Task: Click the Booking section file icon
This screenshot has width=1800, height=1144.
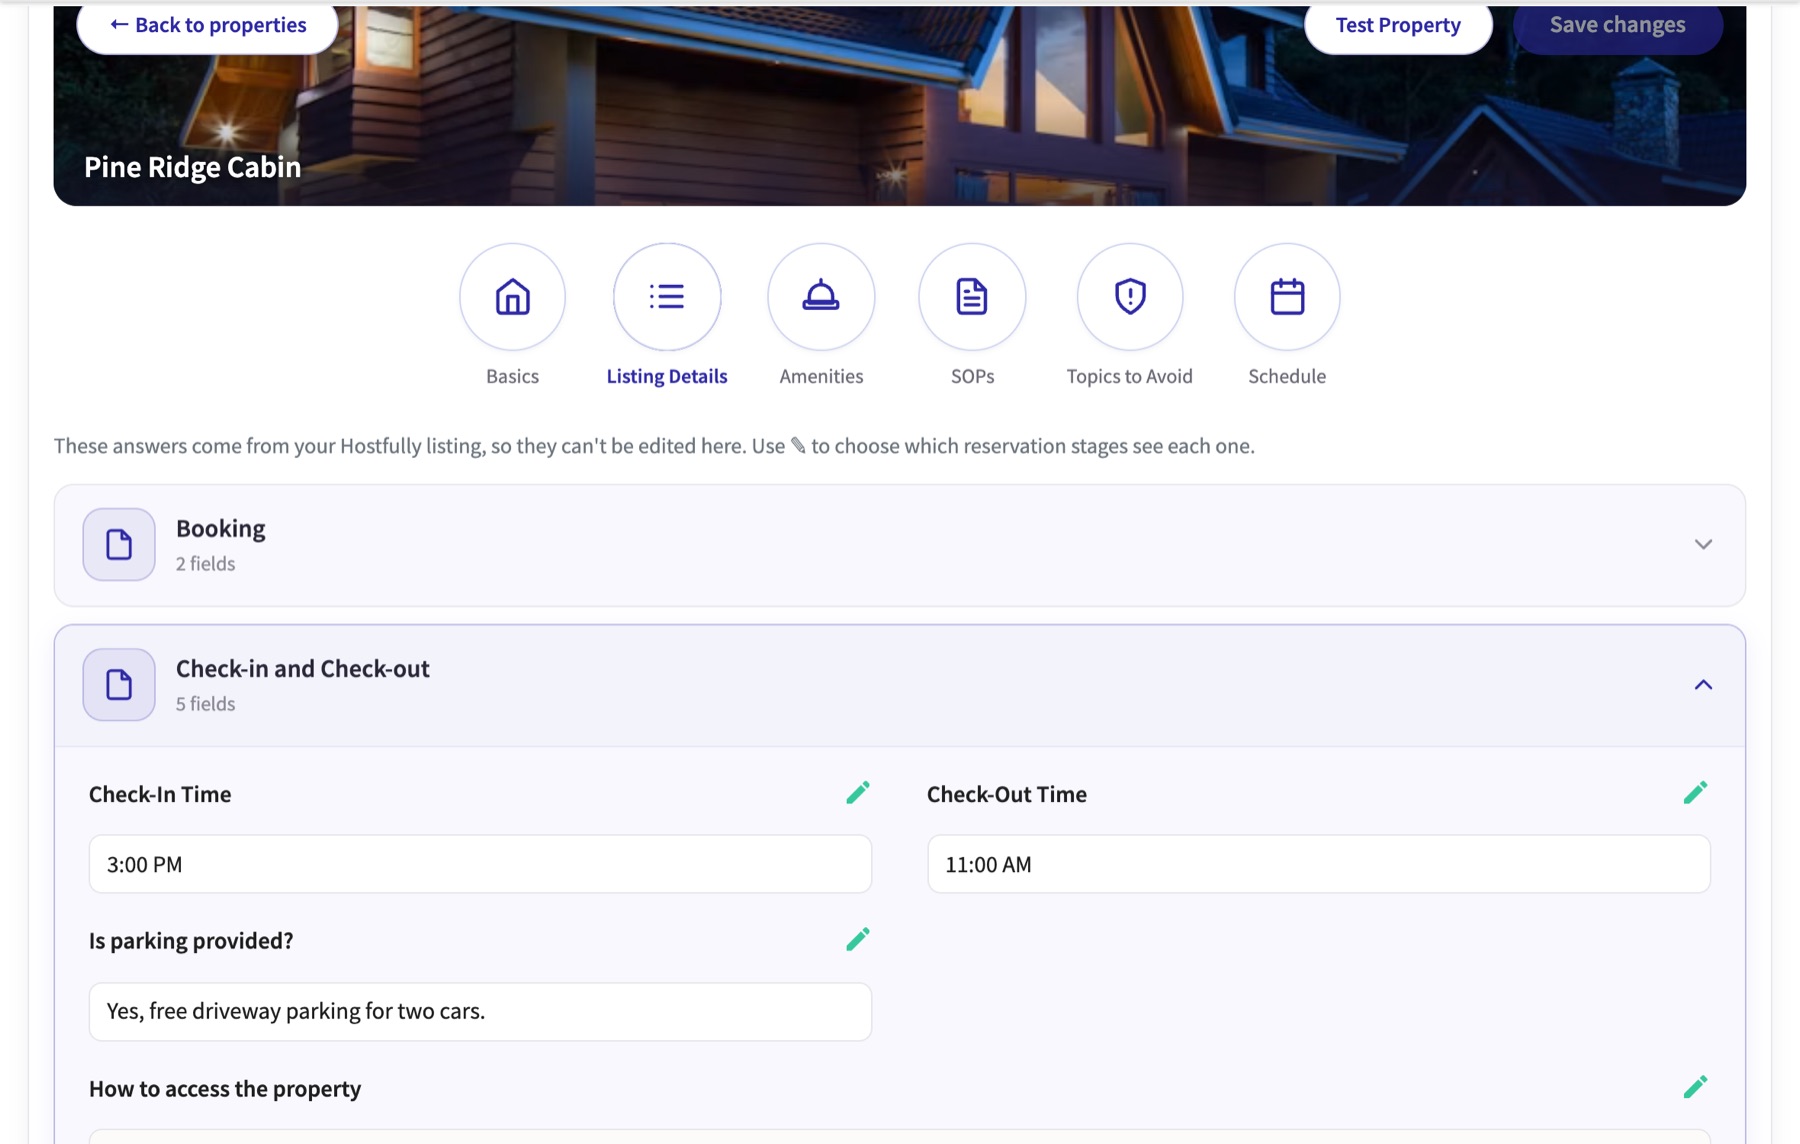Action: (119, 544)
